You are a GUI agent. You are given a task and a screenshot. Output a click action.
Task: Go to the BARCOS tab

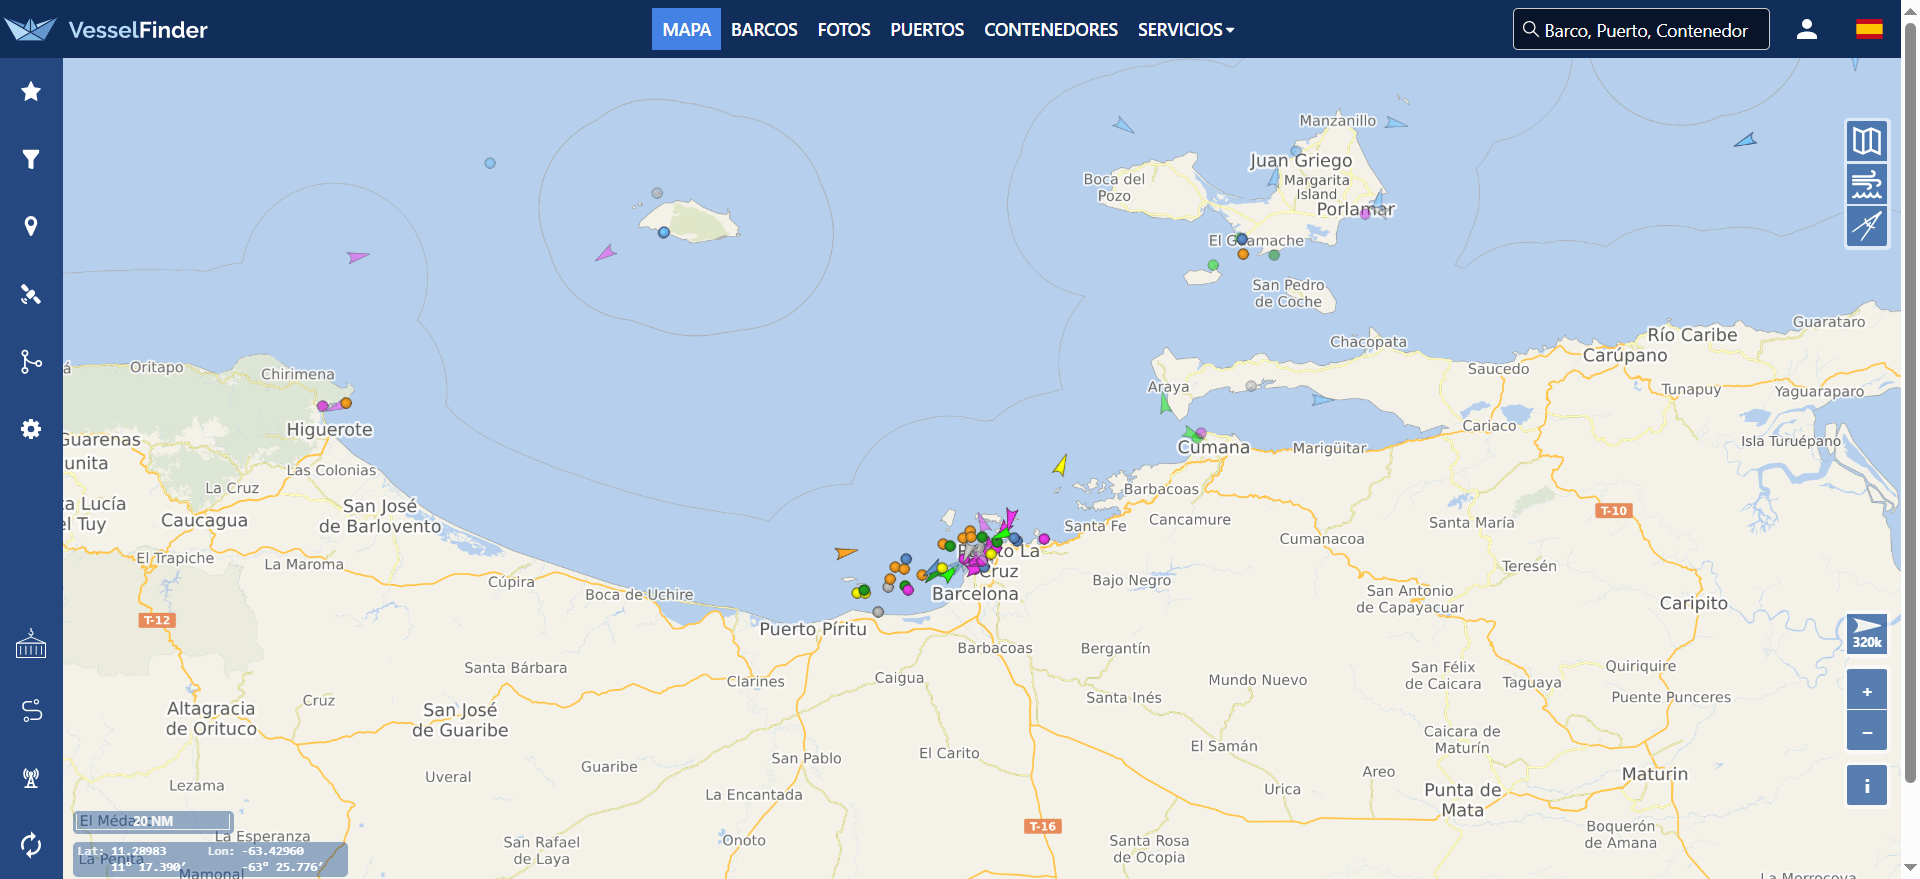764,30
